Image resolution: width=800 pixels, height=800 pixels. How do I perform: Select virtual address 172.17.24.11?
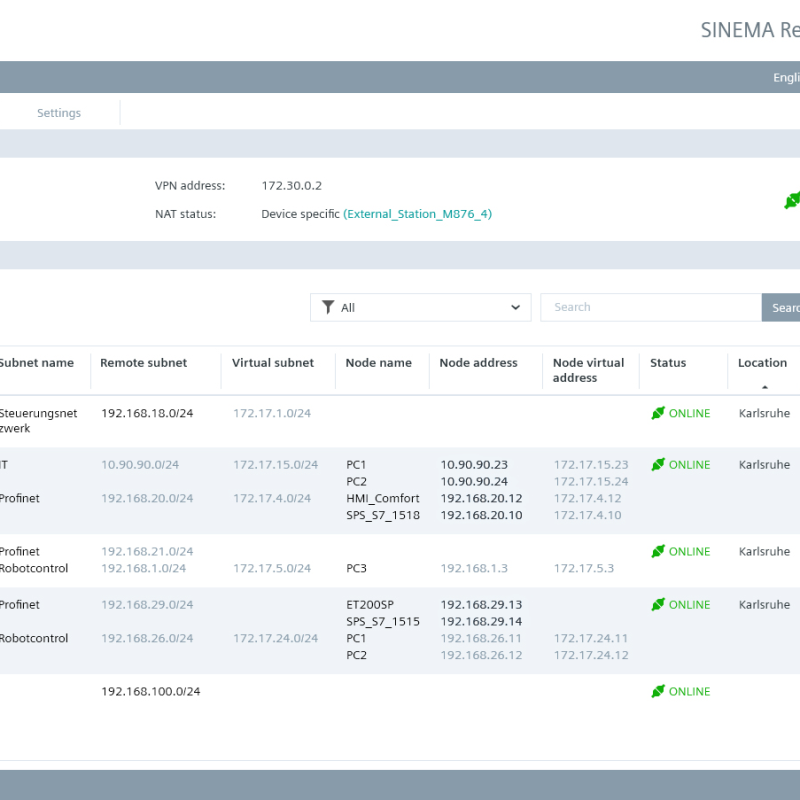591,638
